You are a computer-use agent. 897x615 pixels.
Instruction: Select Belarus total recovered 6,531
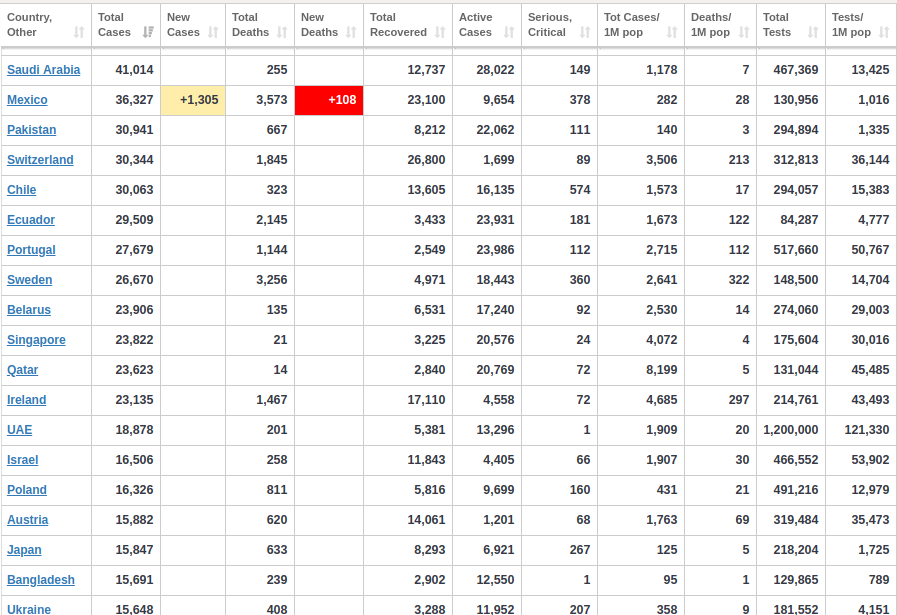point(430,310)
